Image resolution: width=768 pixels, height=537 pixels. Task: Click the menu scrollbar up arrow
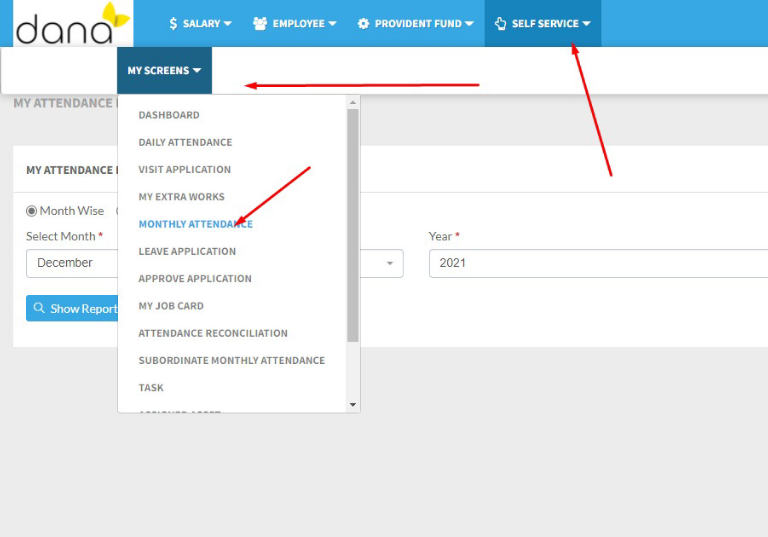[353, 102]
